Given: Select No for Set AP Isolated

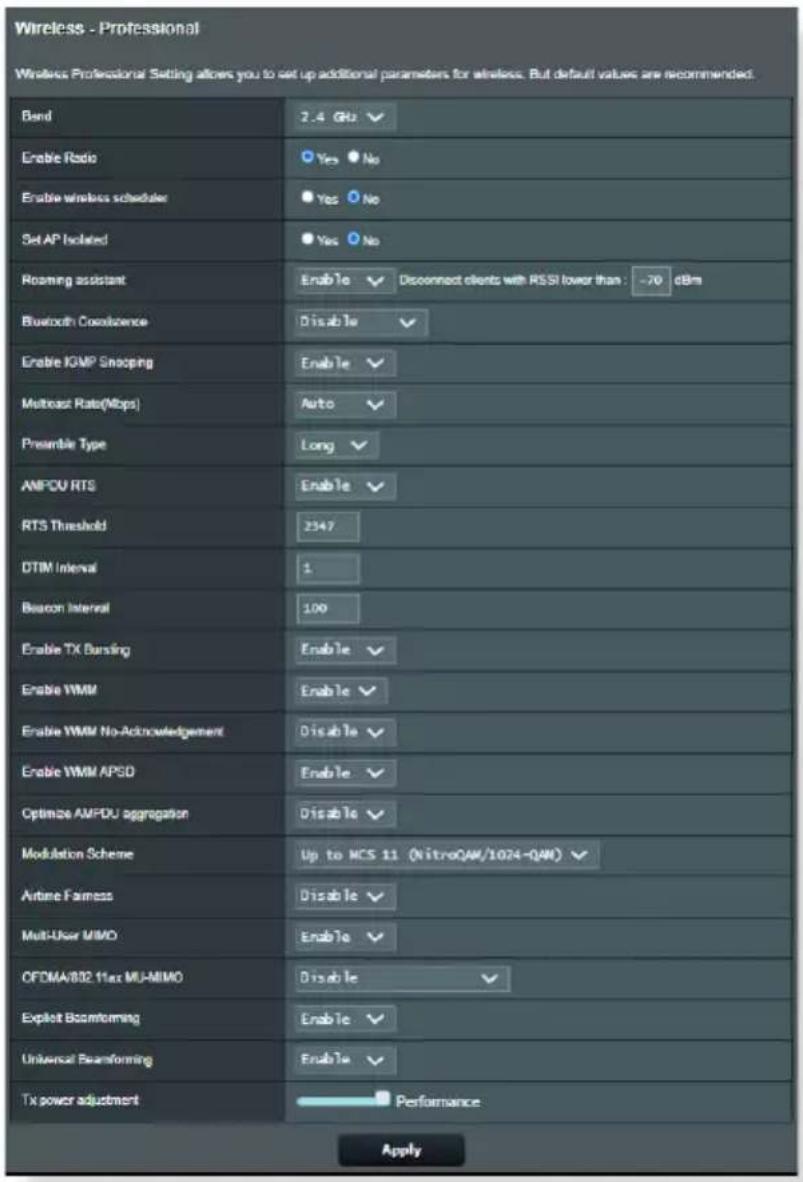Looking at the screenshot, I should (x=354, y=239).
